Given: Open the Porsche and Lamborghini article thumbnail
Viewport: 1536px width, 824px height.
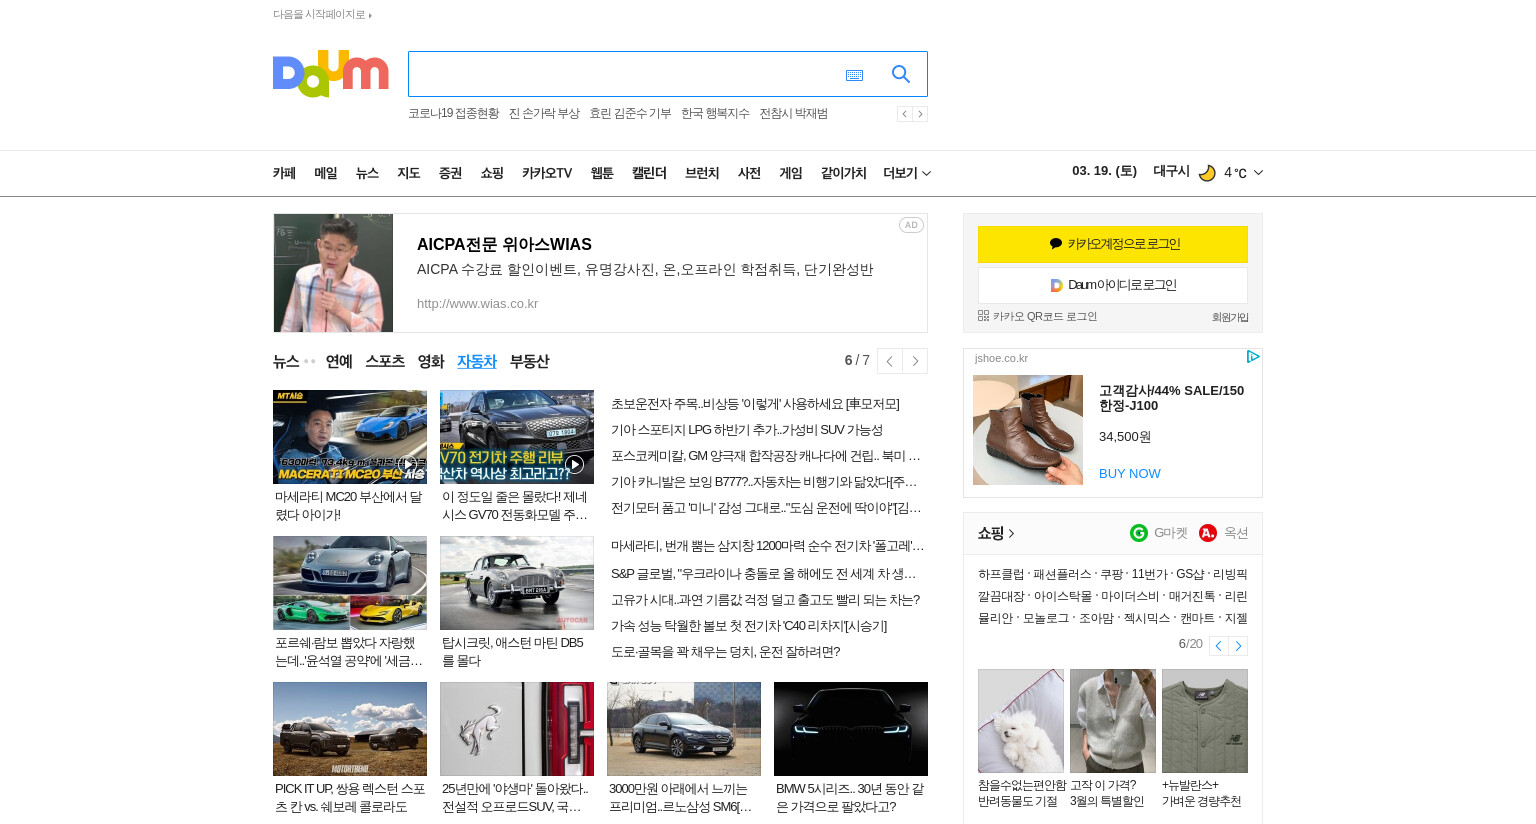Looking at the screenshot, I should tap(350, 583).
